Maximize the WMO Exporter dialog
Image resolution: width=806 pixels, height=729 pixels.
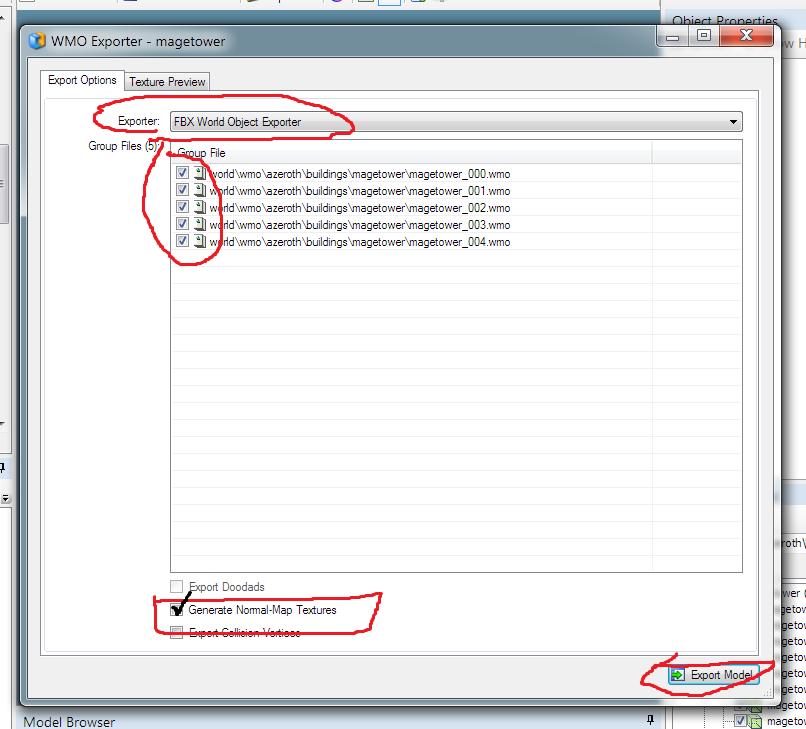[704, 36]
